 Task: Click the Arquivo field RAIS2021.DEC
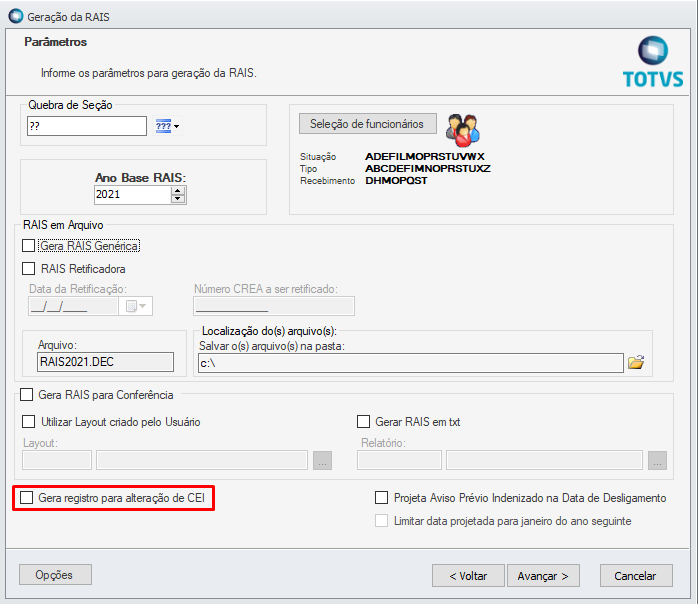pyautogui.click(x=106, y=362)
